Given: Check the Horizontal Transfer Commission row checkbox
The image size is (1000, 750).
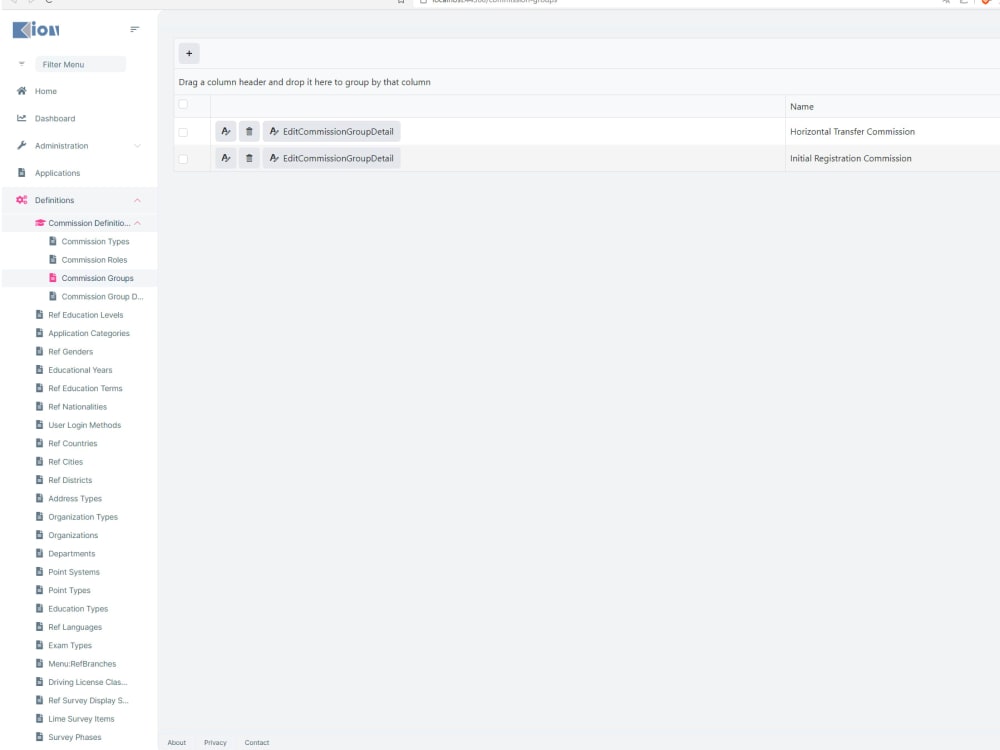Looking at the screenshot, I should [183, 132].
